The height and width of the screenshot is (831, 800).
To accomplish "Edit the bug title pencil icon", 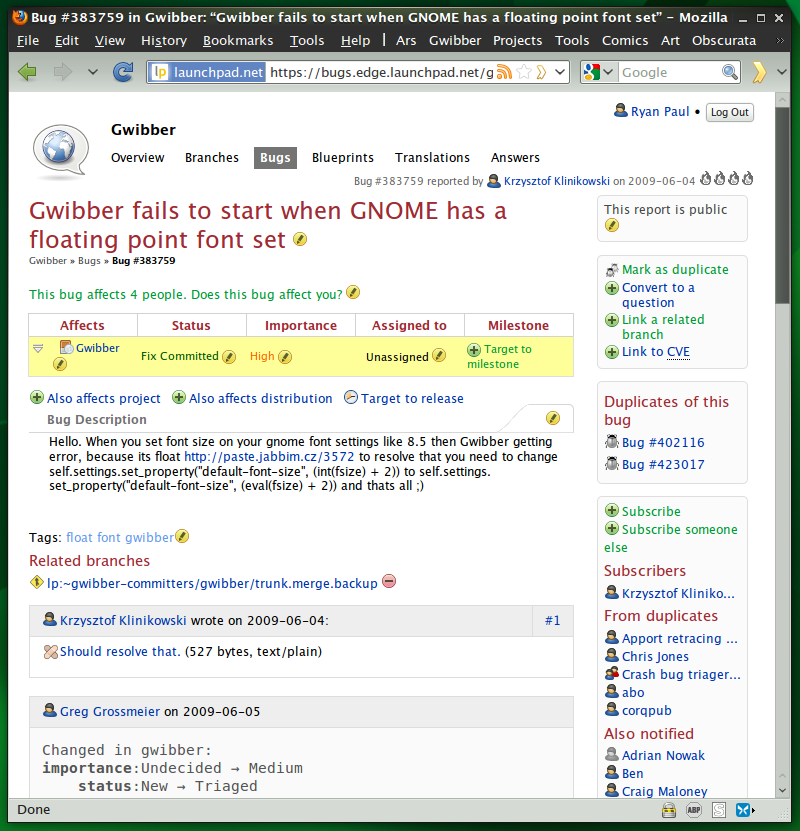I will coord(300,240).
